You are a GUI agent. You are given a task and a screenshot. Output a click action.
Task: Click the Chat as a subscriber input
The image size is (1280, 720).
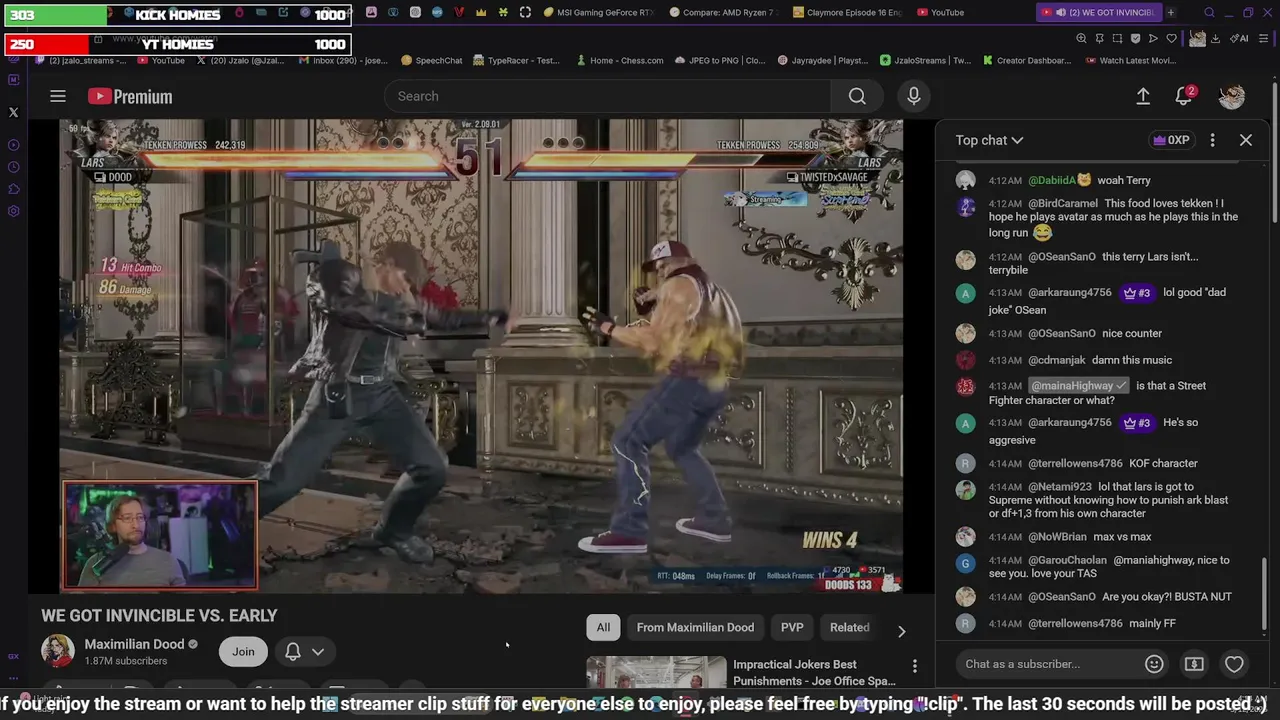(x=1048, y=664)
